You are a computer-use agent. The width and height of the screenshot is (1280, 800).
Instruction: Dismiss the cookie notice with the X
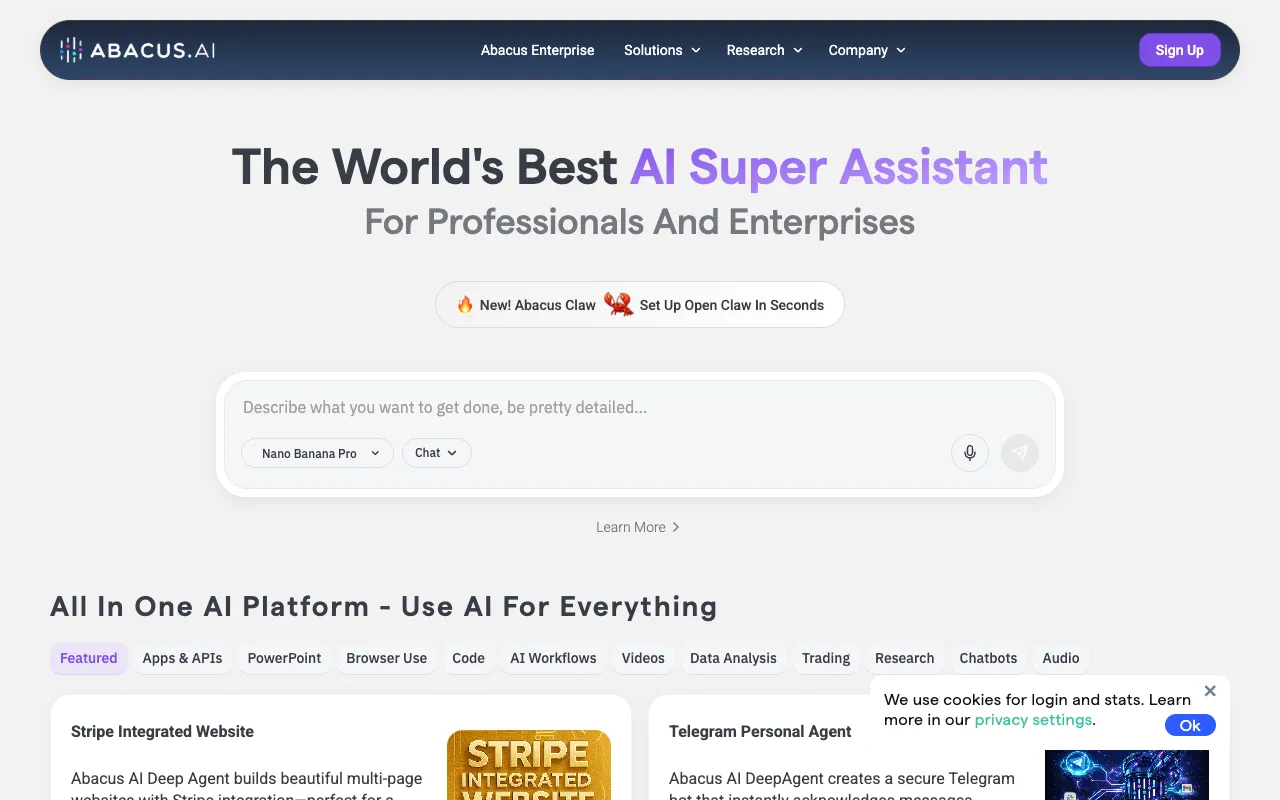1210,690
